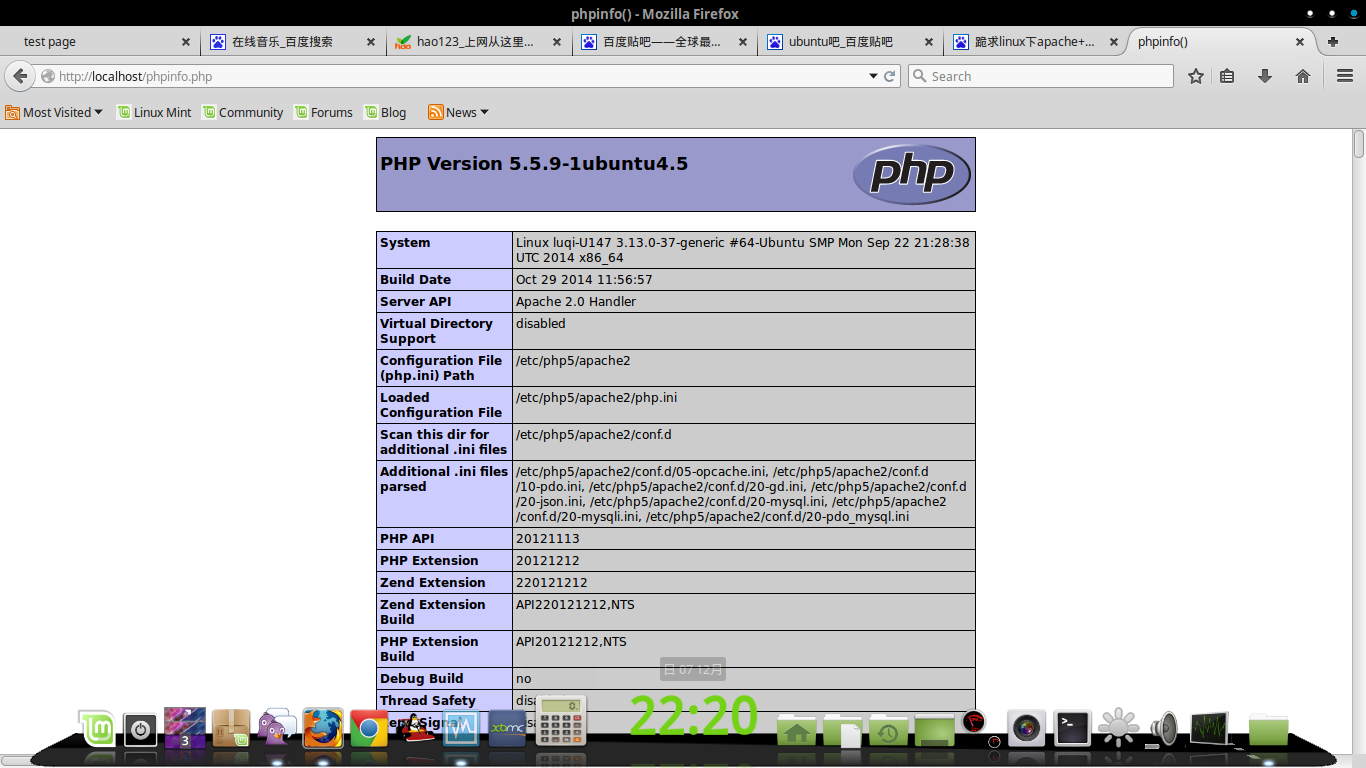Open the Downloads arrow icon

[x=1265, y=76]
